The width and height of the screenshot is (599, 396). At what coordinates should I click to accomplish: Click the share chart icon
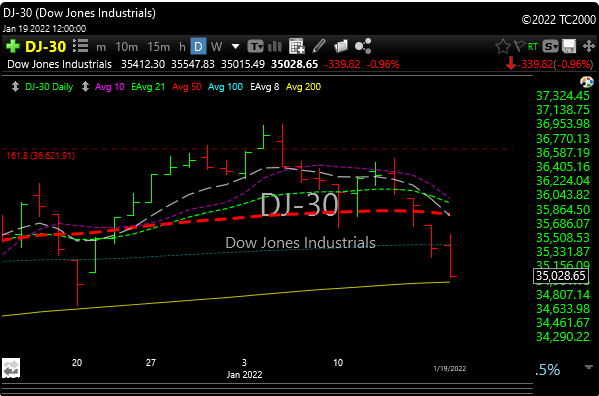click(363, 46)
